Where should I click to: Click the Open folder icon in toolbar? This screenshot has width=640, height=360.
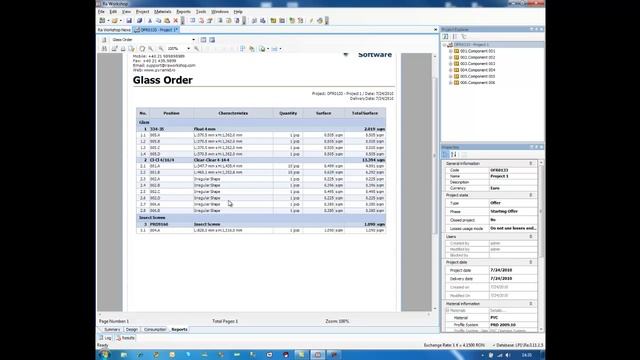pos(115,21)
